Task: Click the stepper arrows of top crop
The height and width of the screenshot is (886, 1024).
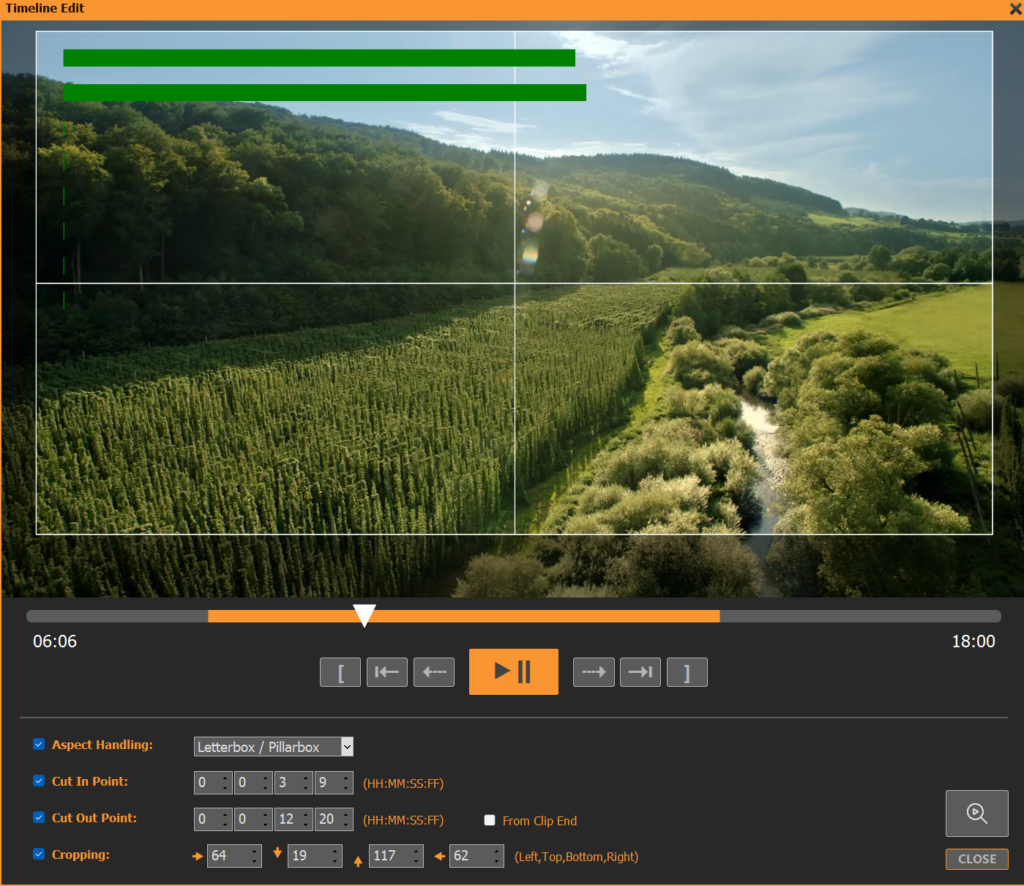Action: (x=336, y=855)
